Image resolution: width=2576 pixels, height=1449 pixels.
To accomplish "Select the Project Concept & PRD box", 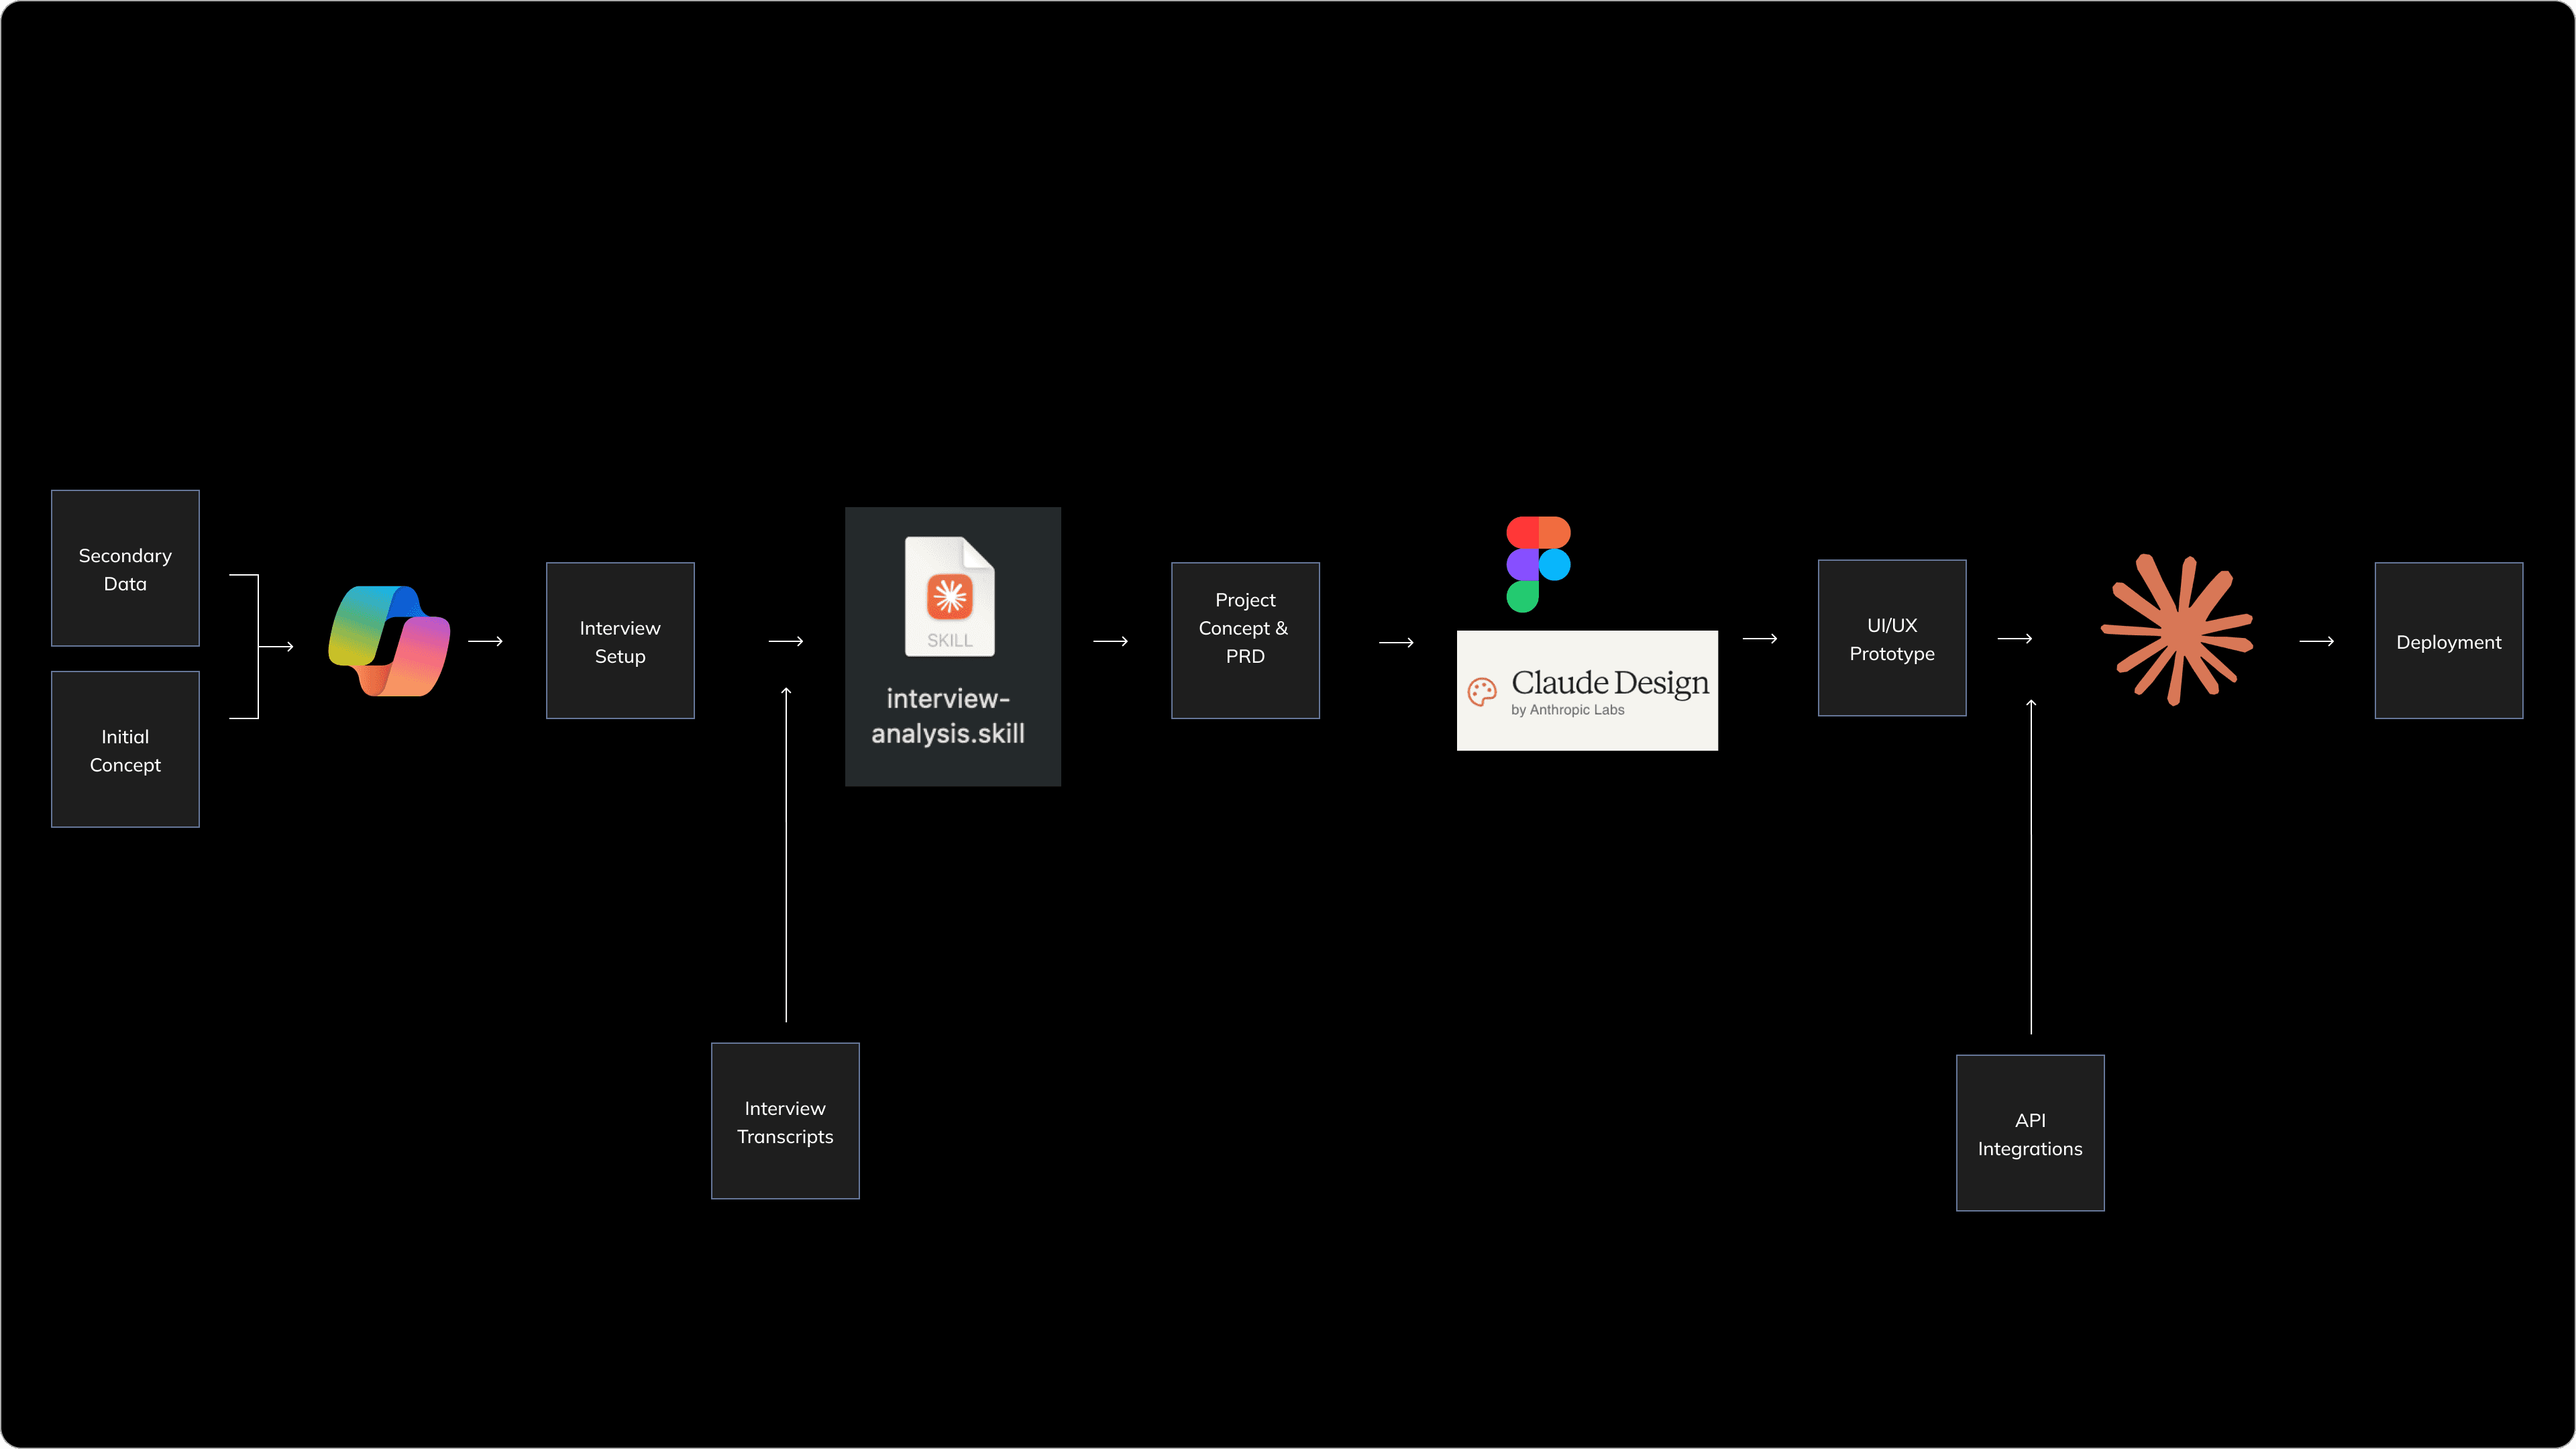I will 1245,641.
